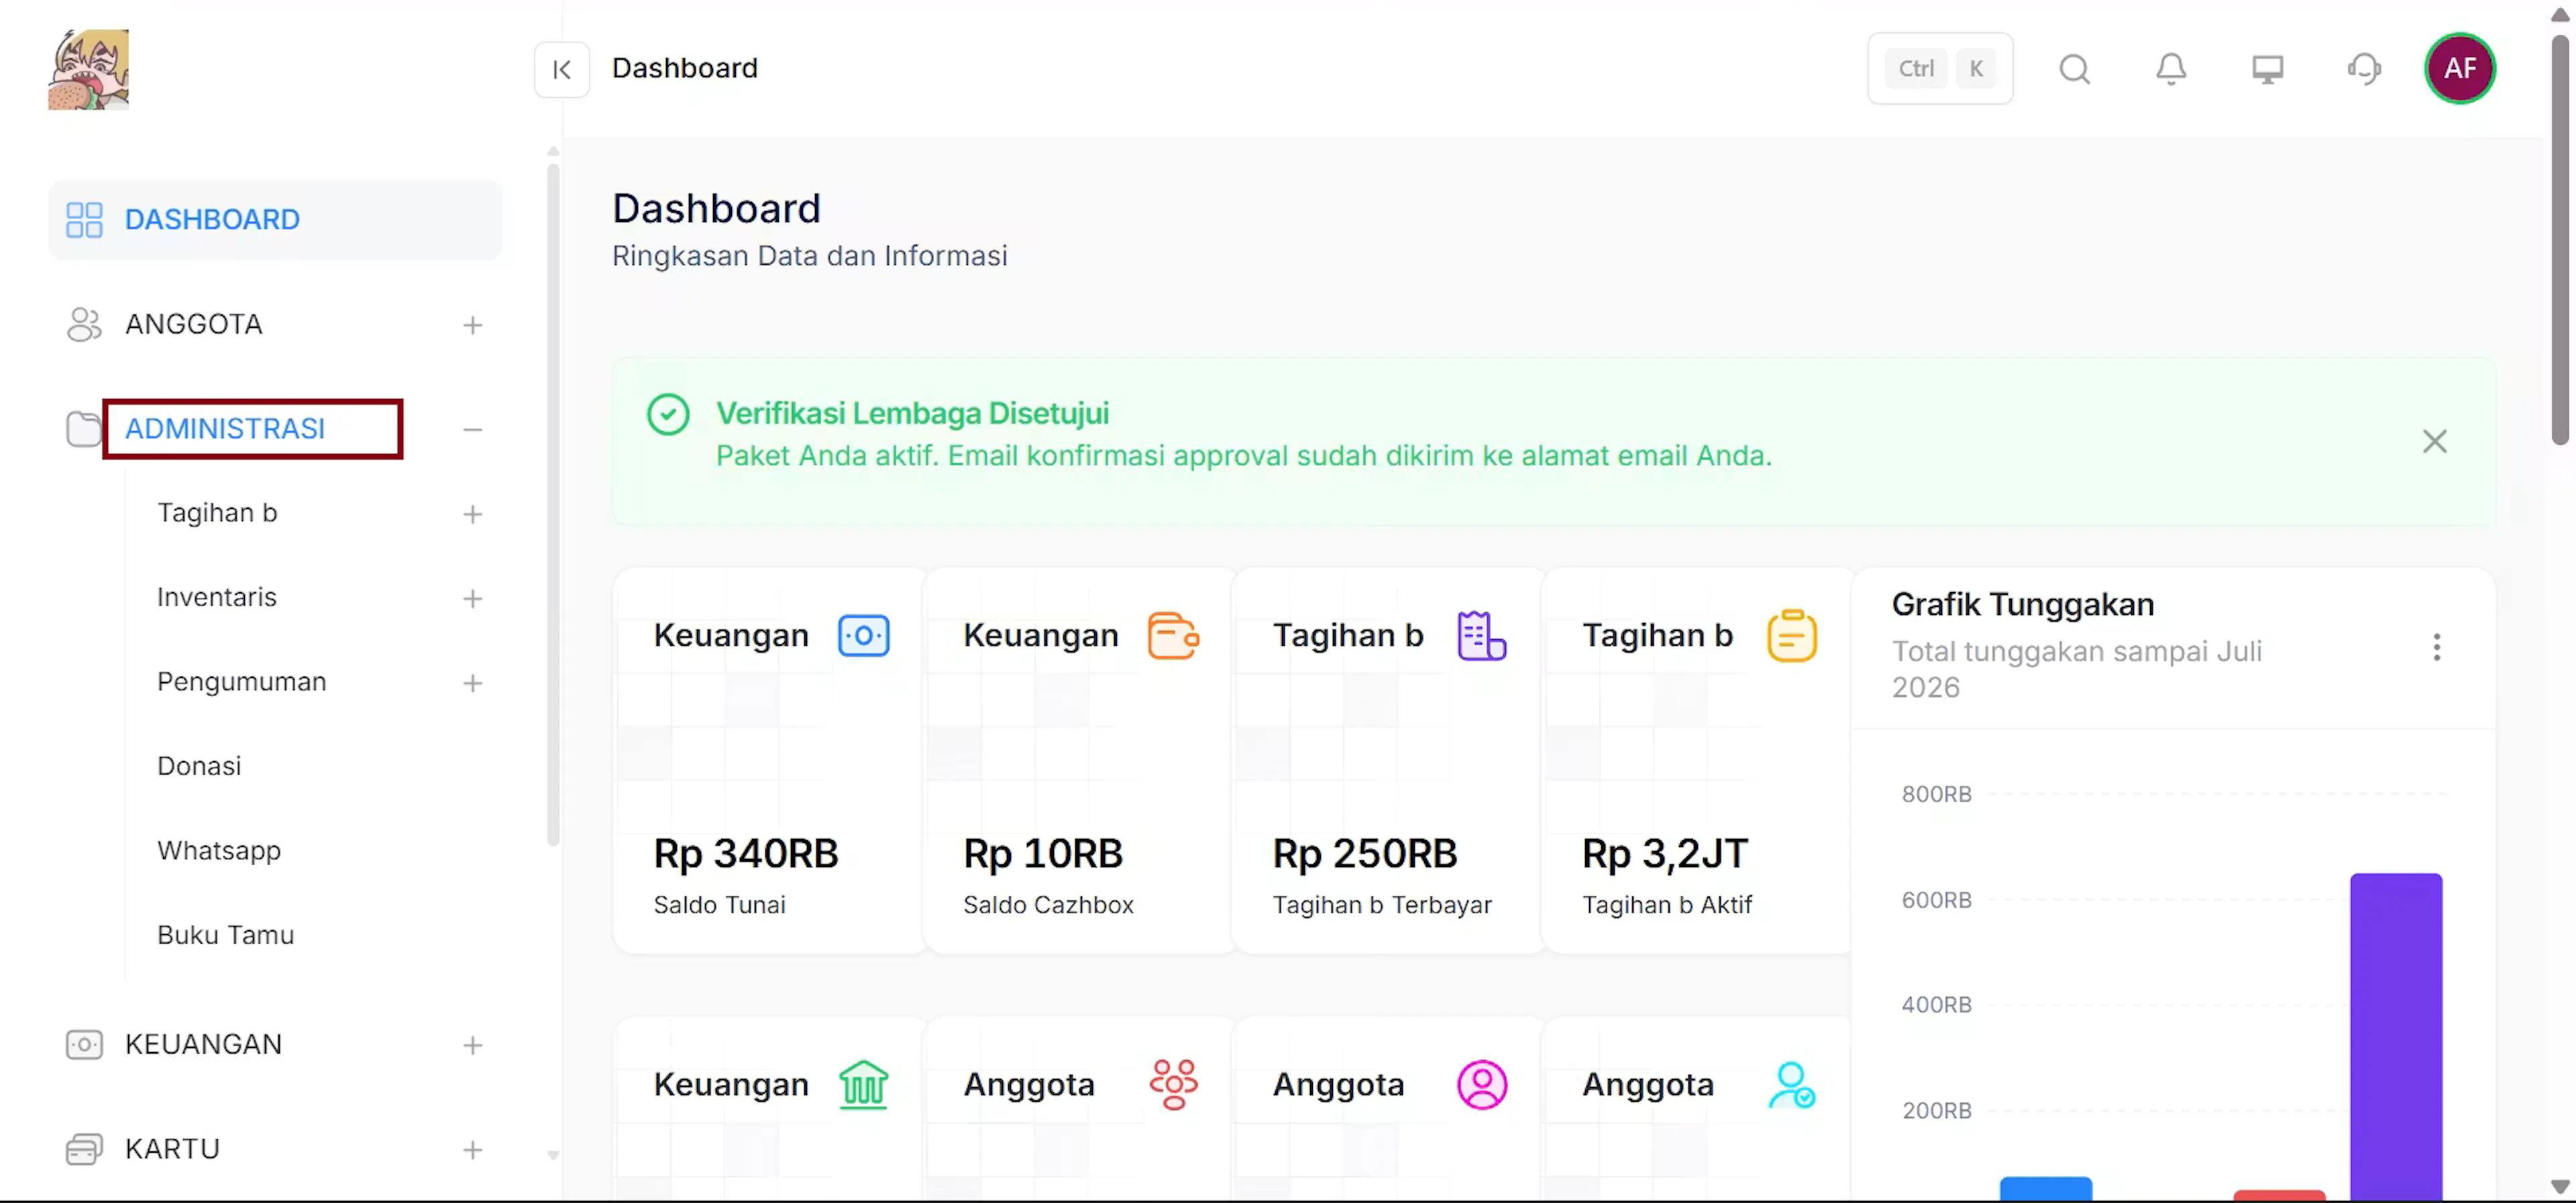Open the Buku Tamu submenu item
This screenshot has width=2576, height=1203.
coord(226,935)
